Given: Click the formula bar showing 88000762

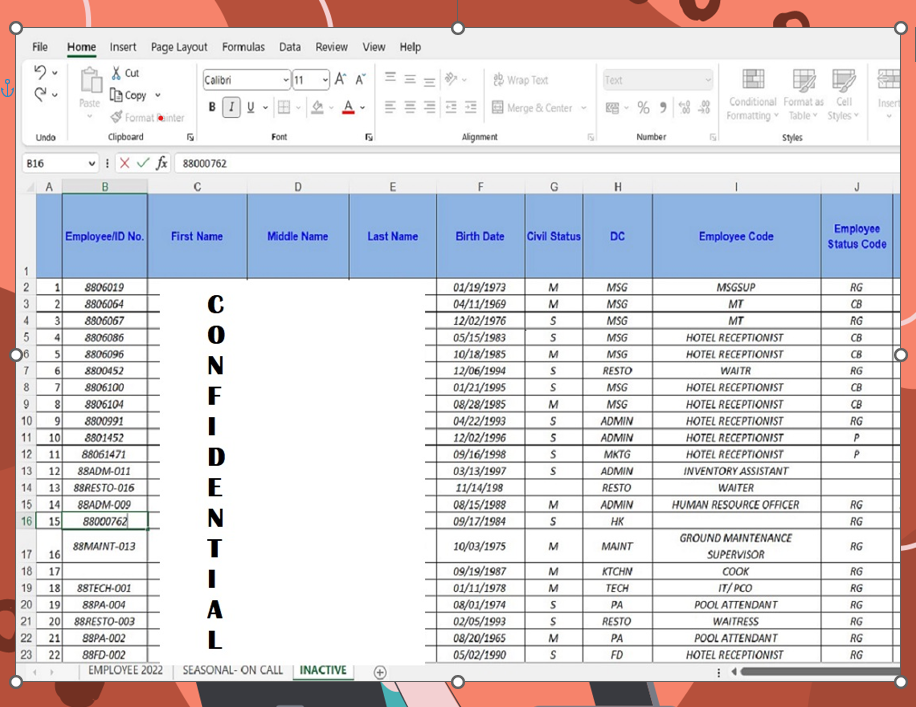Looking at the screenshot, I should pyautogui.click(x=537, y=163).
